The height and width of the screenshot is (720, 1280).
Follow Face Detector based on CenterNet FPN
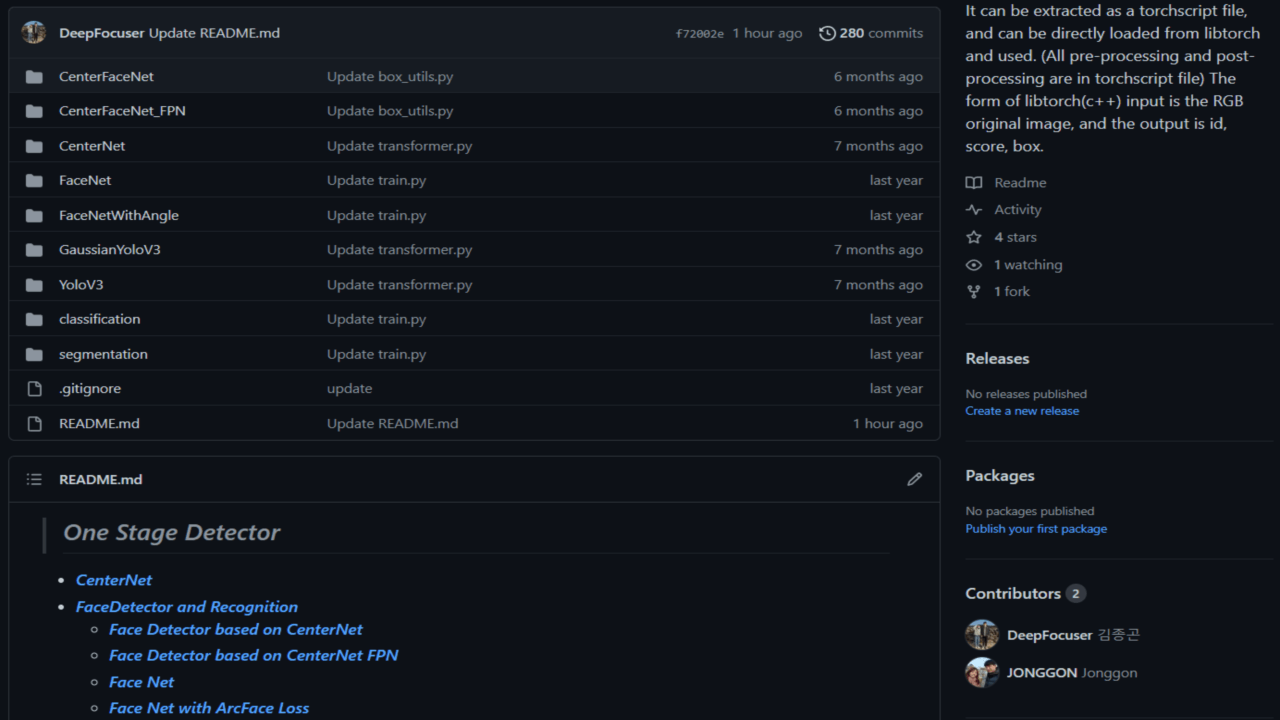(254, 656)
